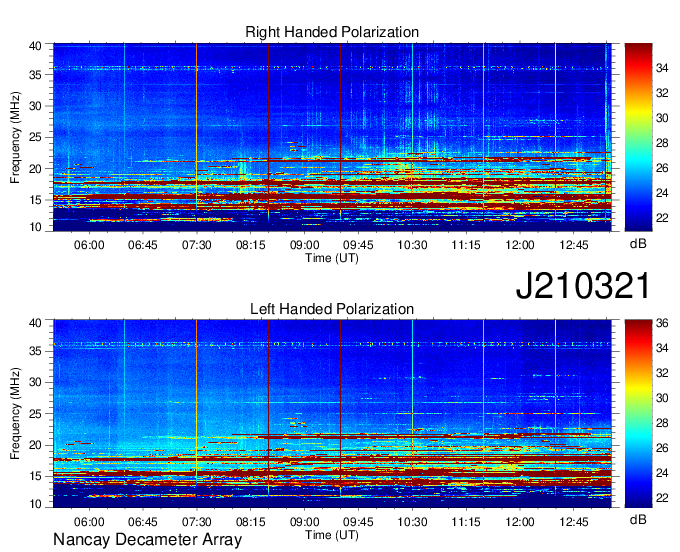Click the 10 MHz tick label, top panel
The image size is (680, 552).
35,227
